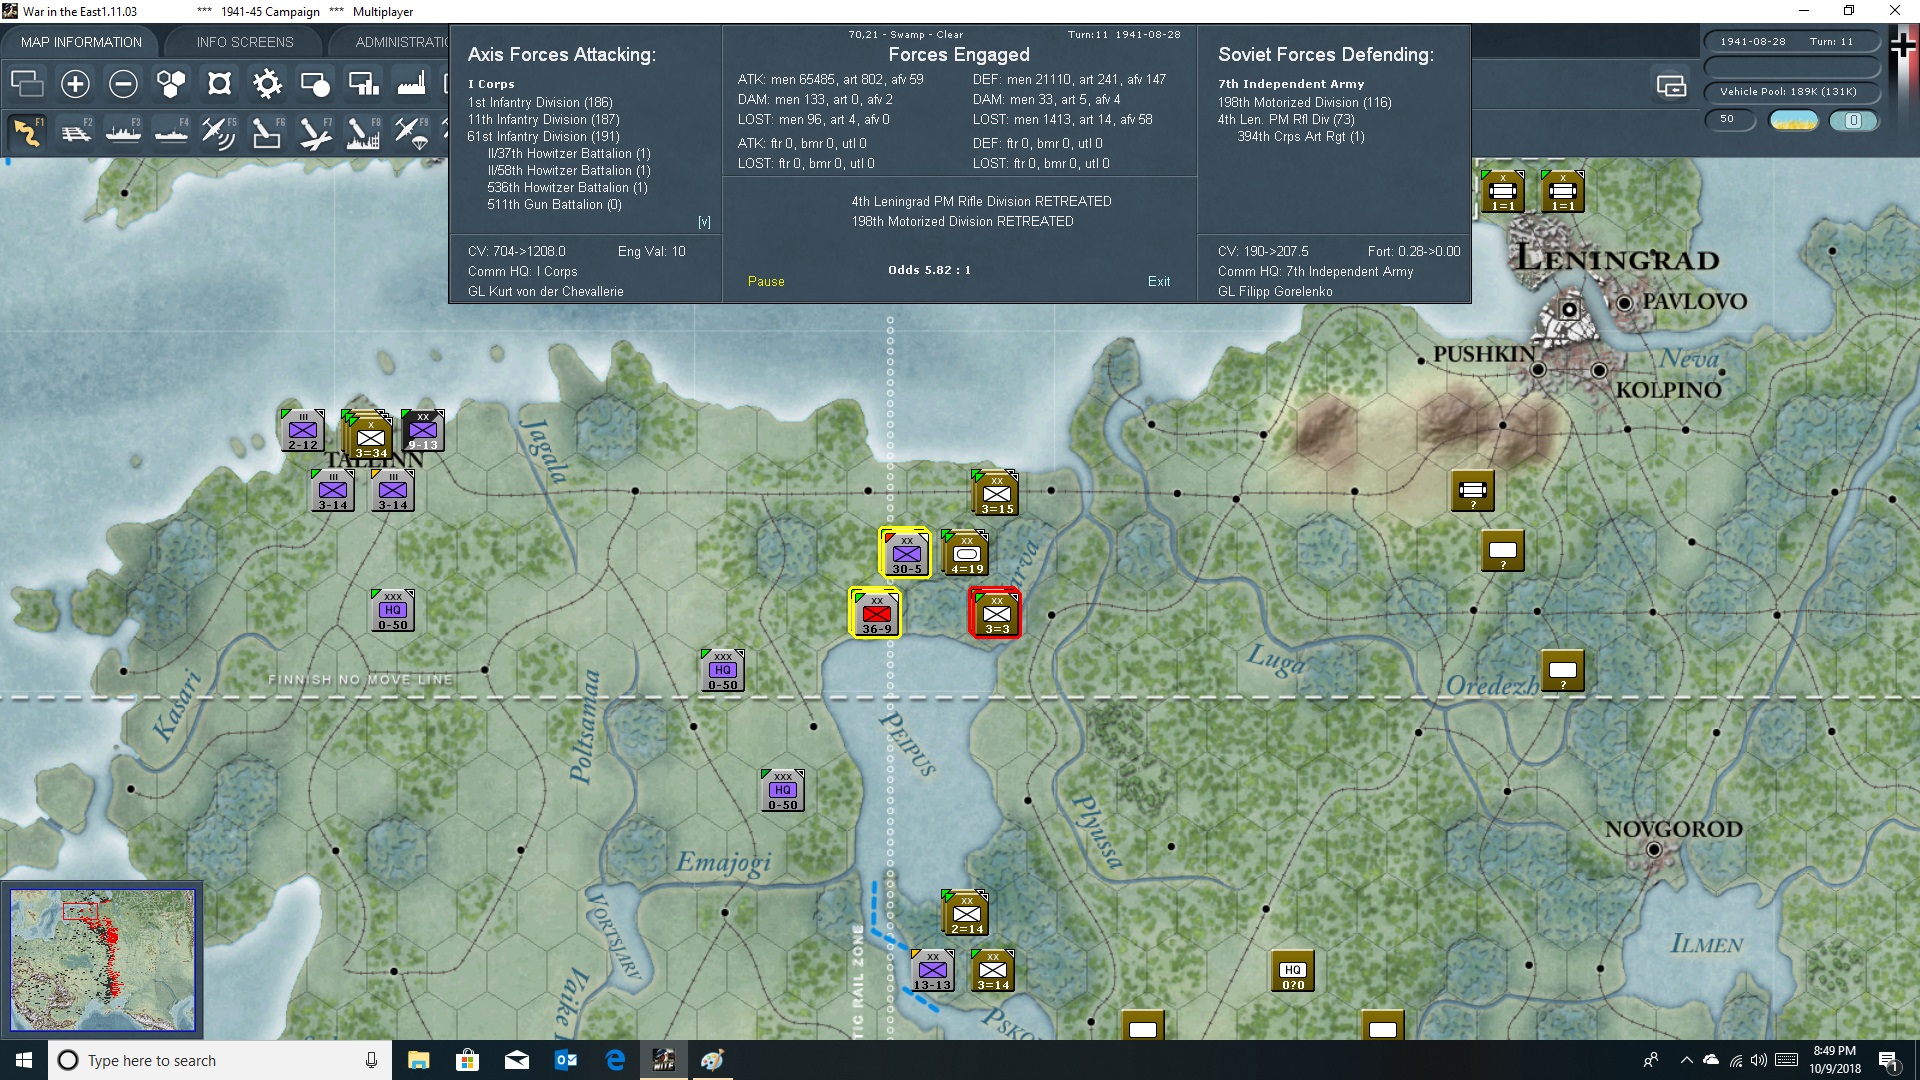Click the snow level indicator showing 0
This screenshot has width=1920, height=1080.
[x=1854, y=121]
